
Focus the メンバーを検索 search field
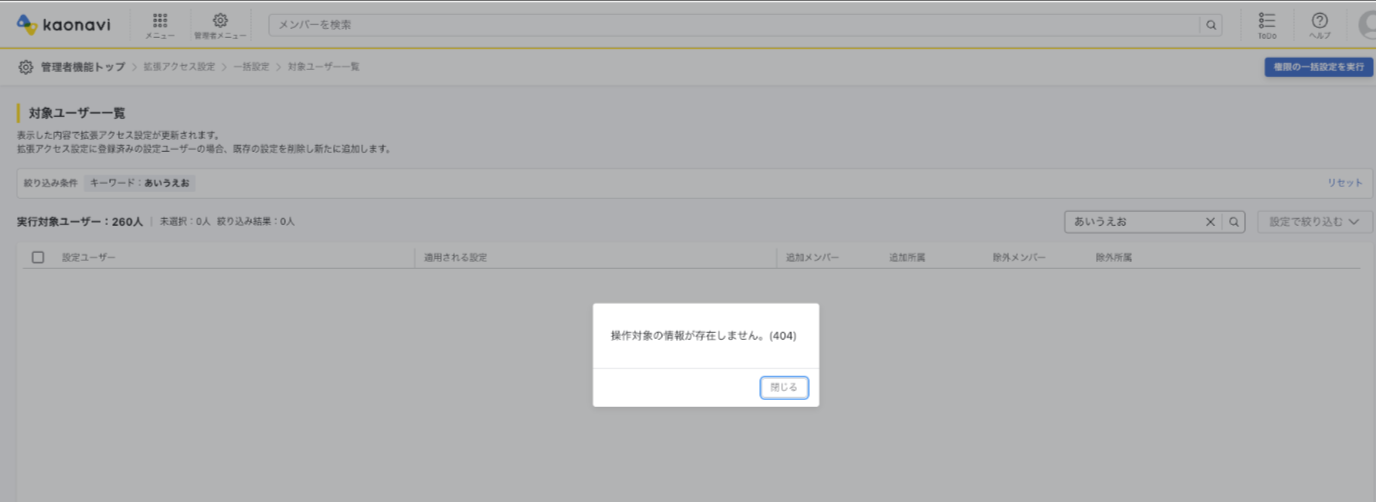(735, 25)
